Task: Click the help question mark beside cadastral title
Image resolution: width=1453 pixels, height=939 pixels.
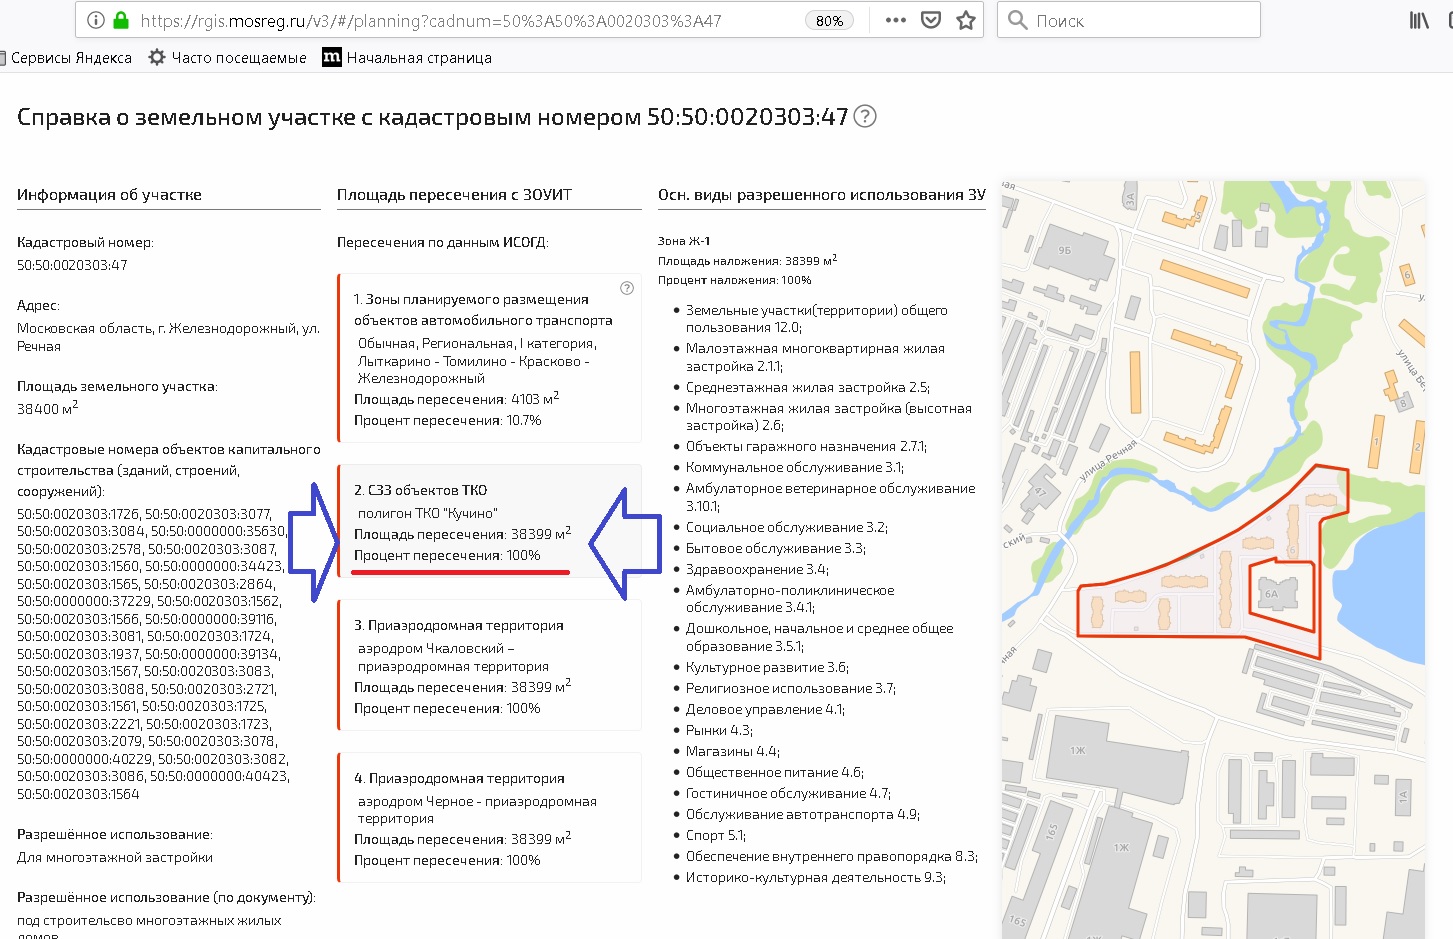Action: 866,116
